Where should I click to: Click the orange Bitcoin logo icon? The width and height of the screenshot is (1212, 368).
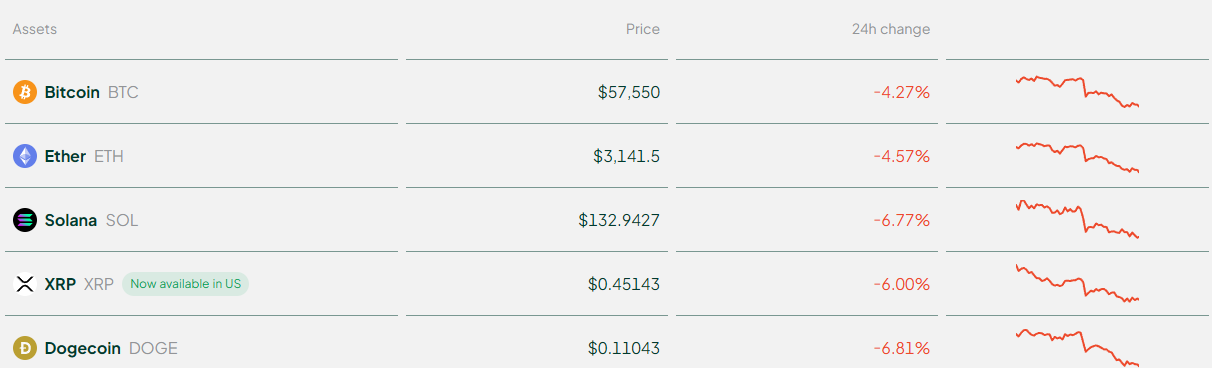(25, 92)
